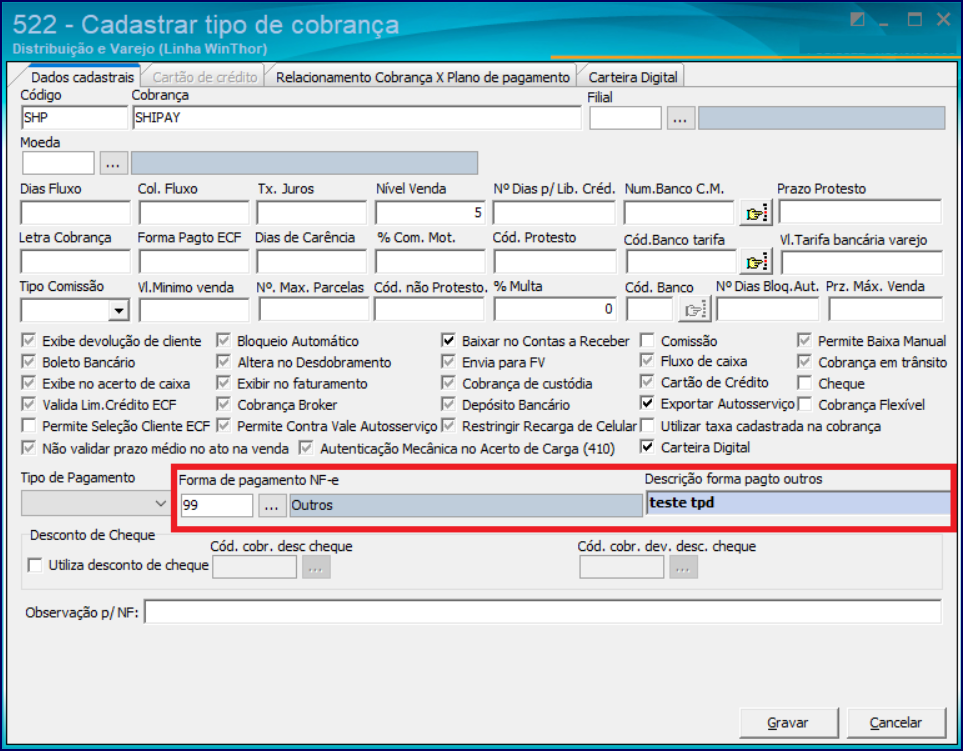Click the Cobrança field containing SHIPAY
This screenshot has width=963, height=751.
357,117
